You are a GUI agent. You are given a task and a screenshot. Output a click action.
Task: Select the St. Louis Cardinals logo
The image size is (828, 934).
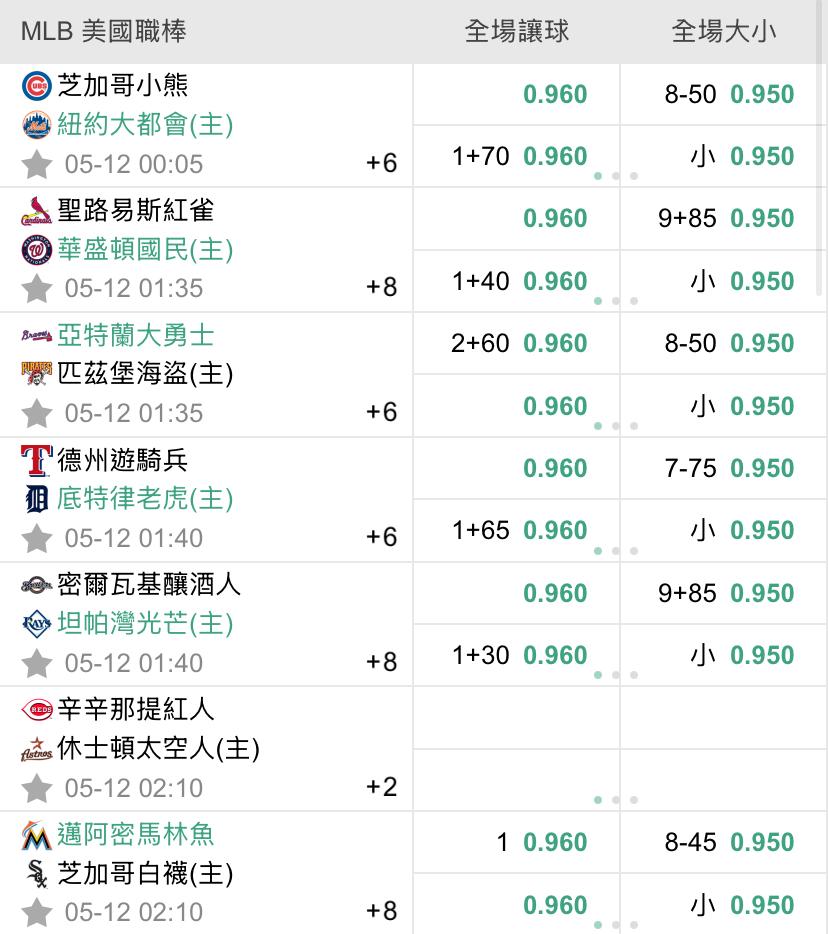click(x=36, y=211)
